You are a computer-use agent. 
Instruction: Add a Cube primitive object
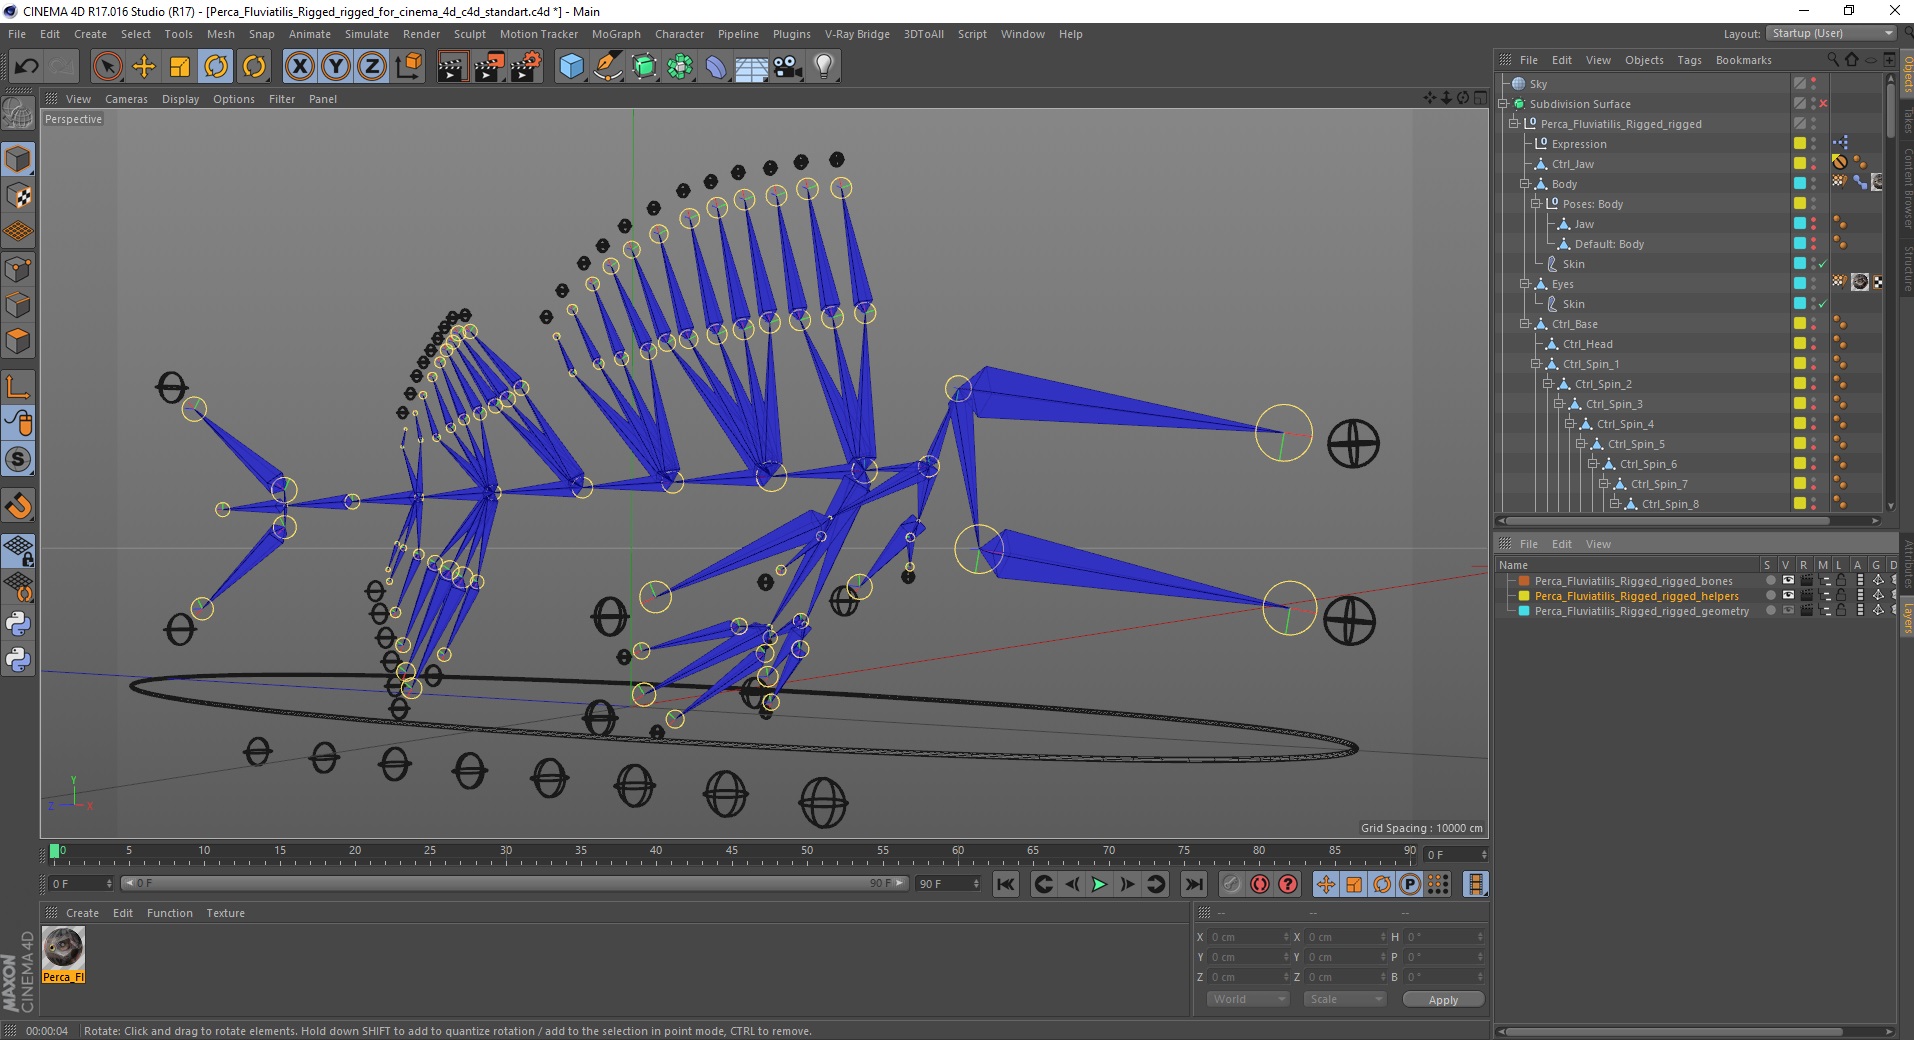tap(571, 67)
